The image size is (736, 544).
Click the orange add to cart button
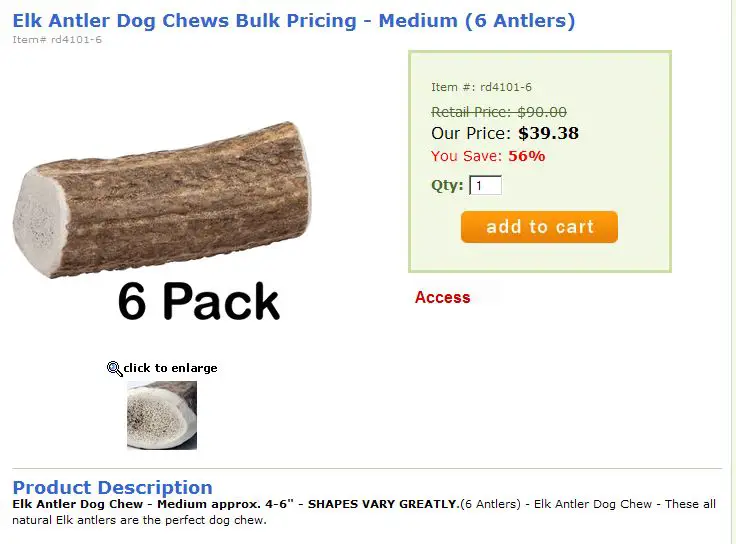coord(539,227)
